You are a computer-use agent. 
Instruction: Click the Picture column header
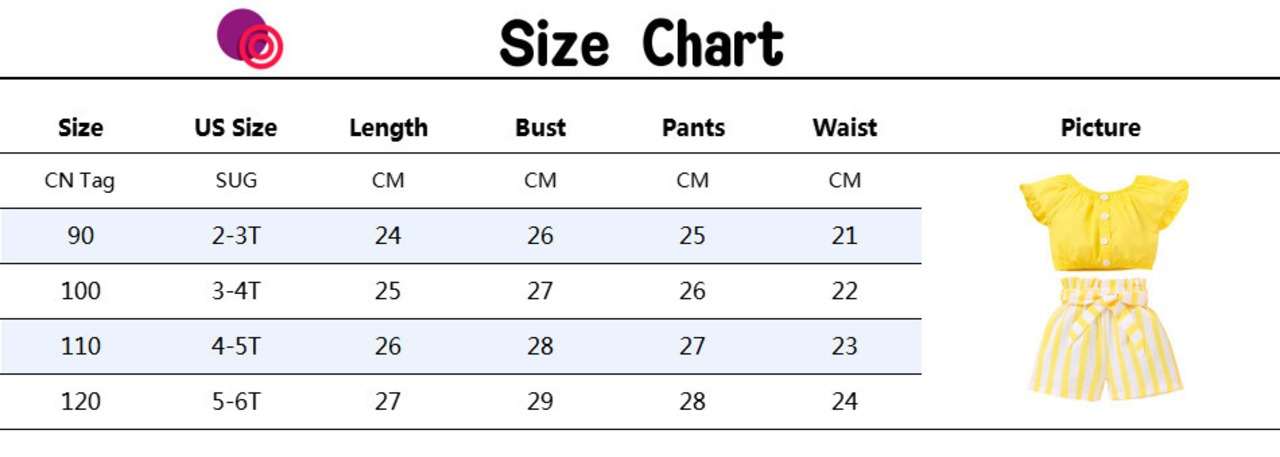coord(1100,128)
